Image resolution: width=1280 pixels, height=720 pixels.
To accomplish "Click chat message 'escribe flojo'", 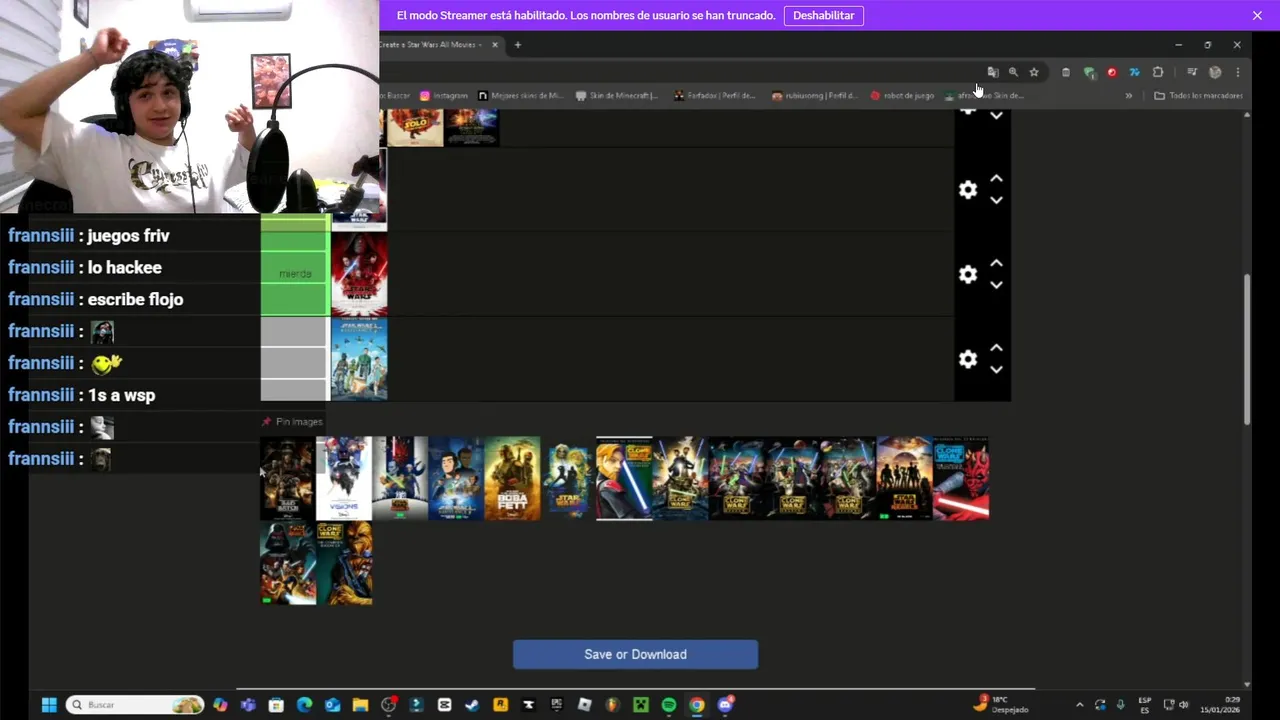I will click(x=135, y=300).
